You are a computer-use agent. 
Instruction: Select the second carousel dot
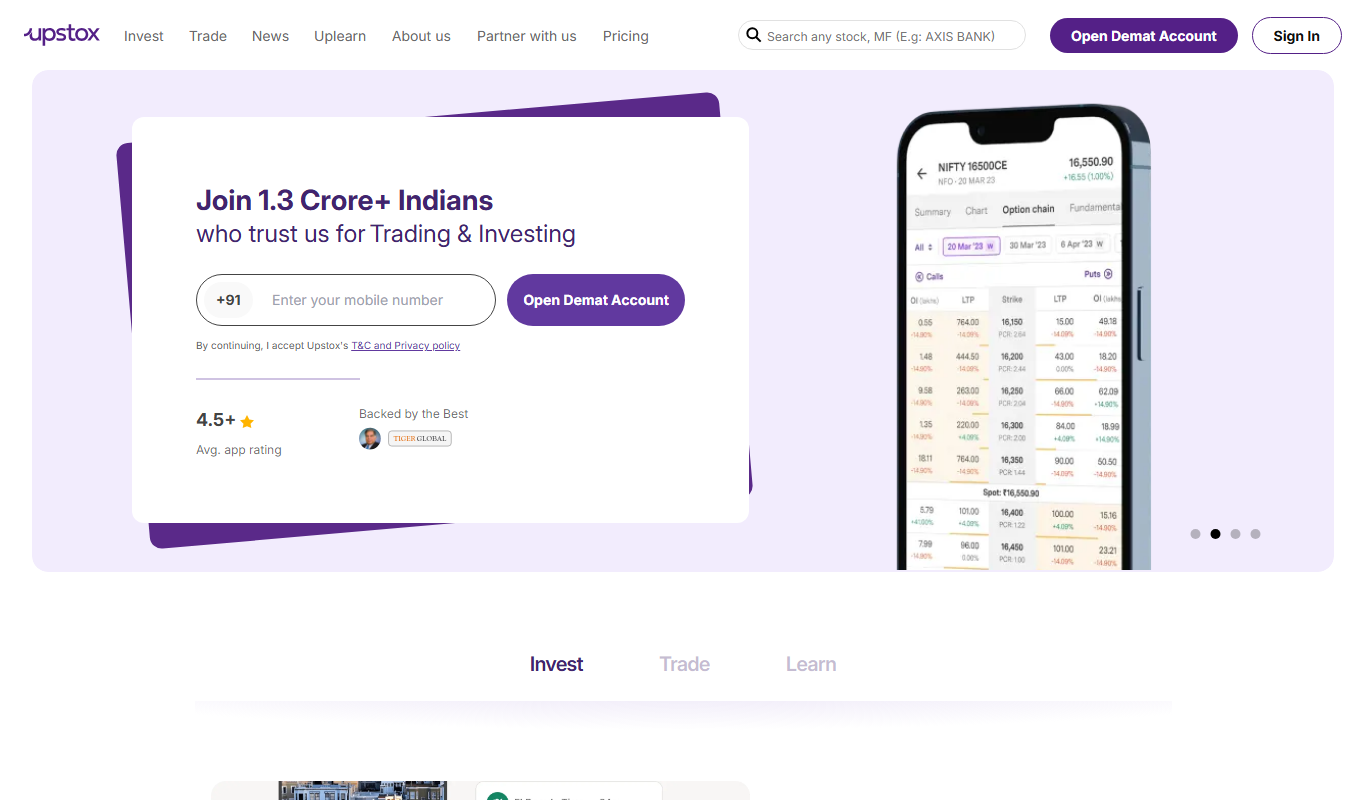pos(1215,534)
